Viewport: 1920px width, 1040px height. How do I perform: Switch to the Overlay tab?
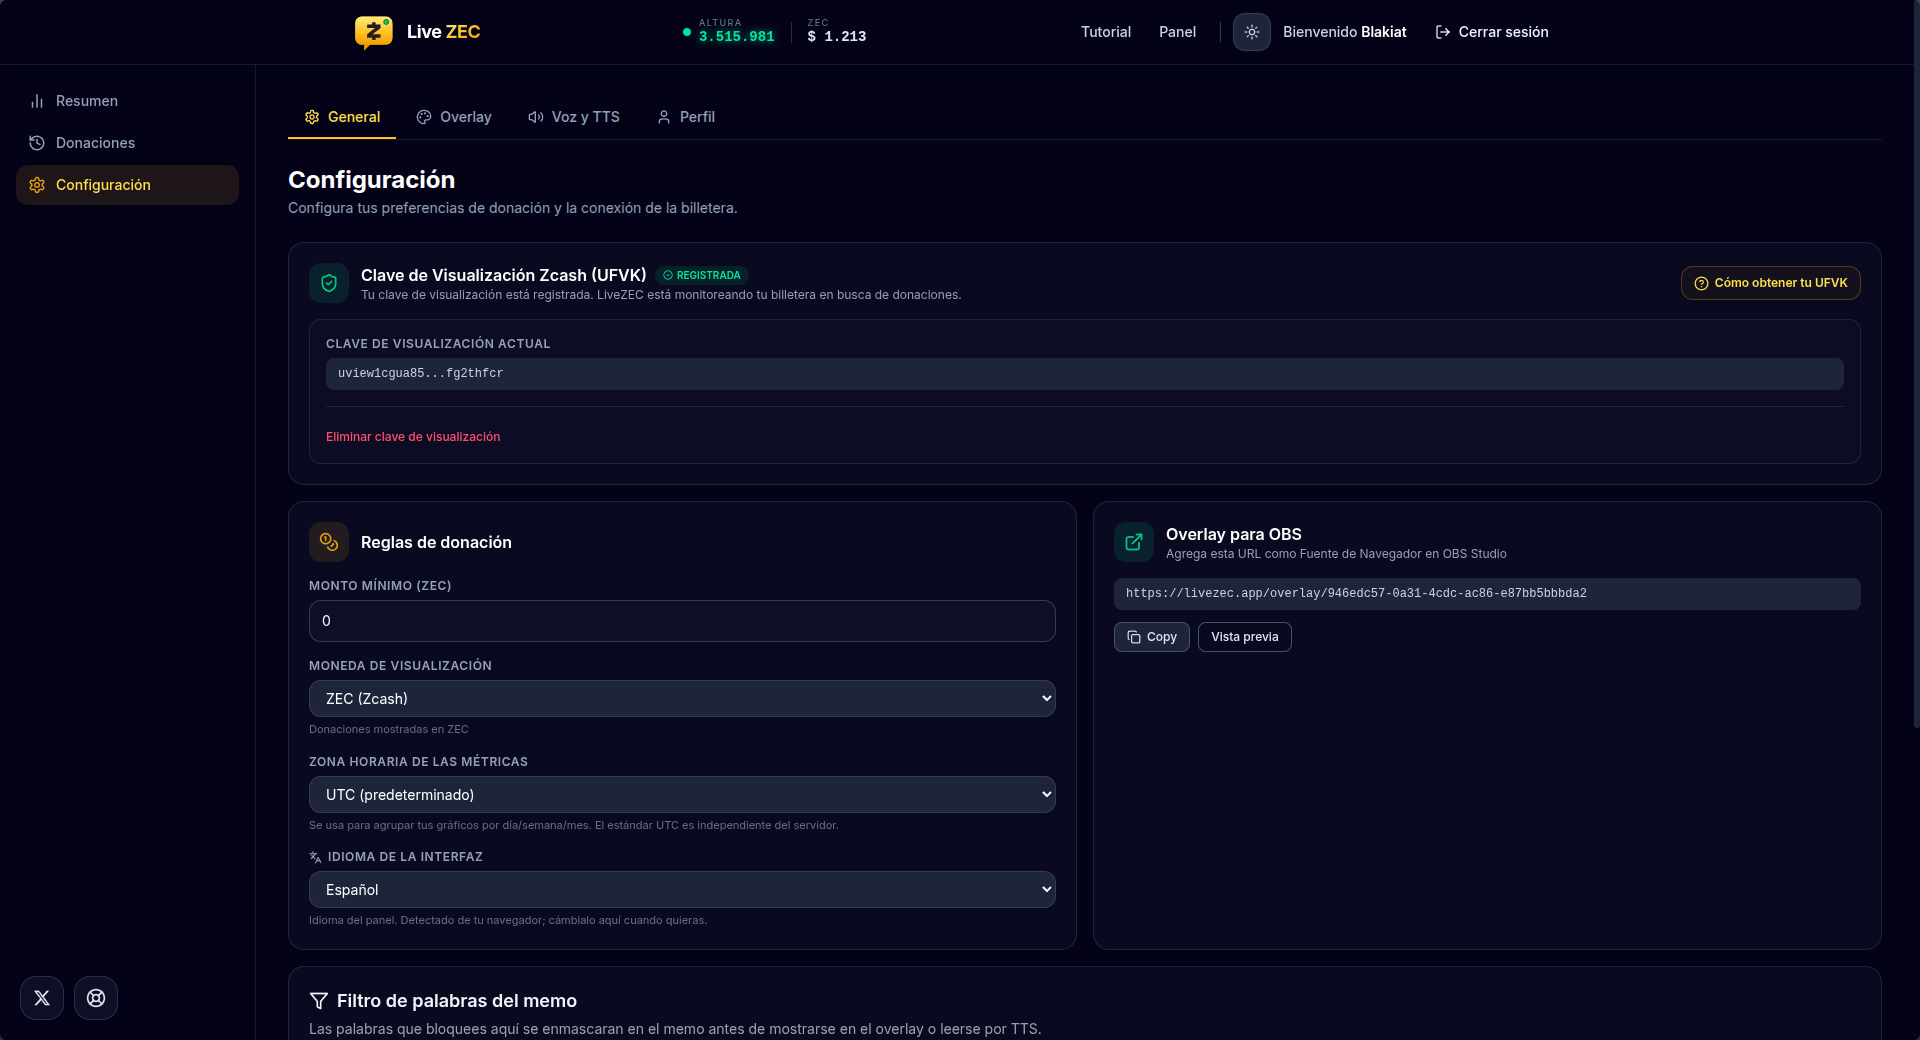click(x=454, y=117)
